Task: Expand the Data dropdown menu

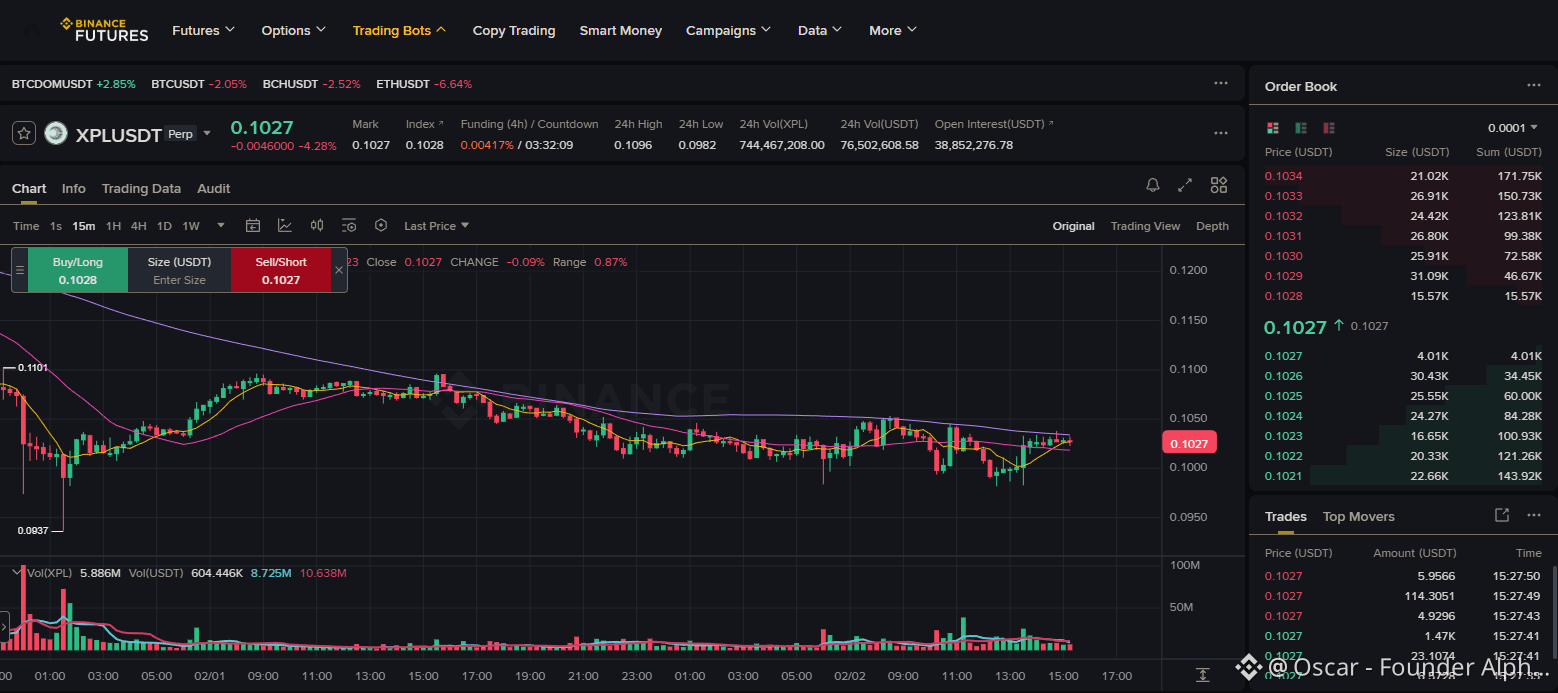Action: [820, 30]
